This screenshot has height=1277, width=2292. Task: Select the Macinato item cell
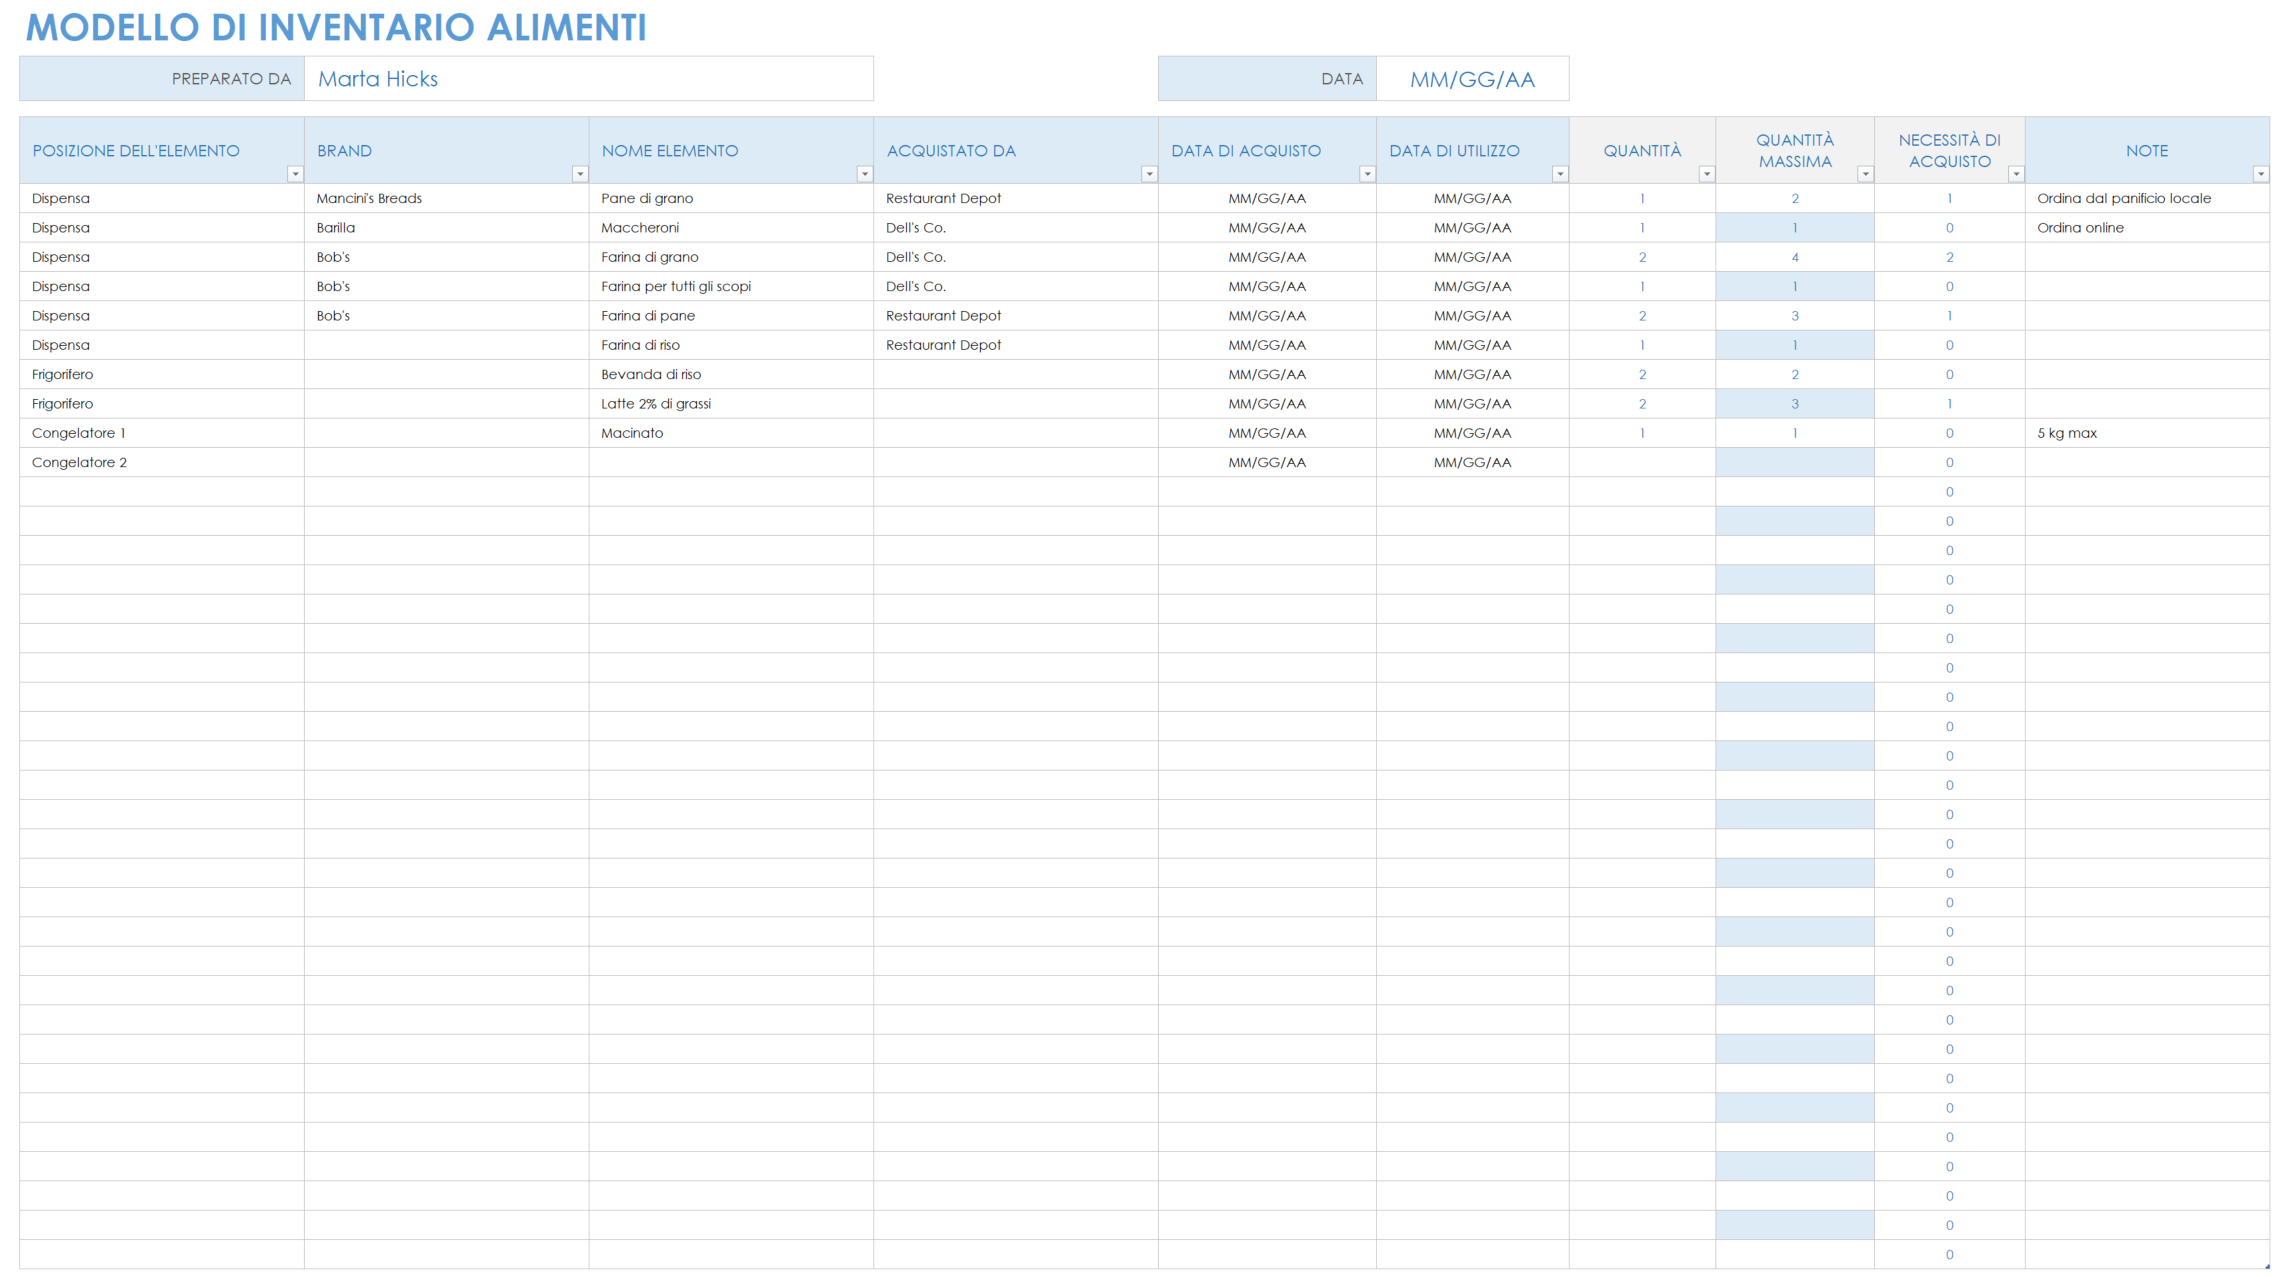(731, 433)
